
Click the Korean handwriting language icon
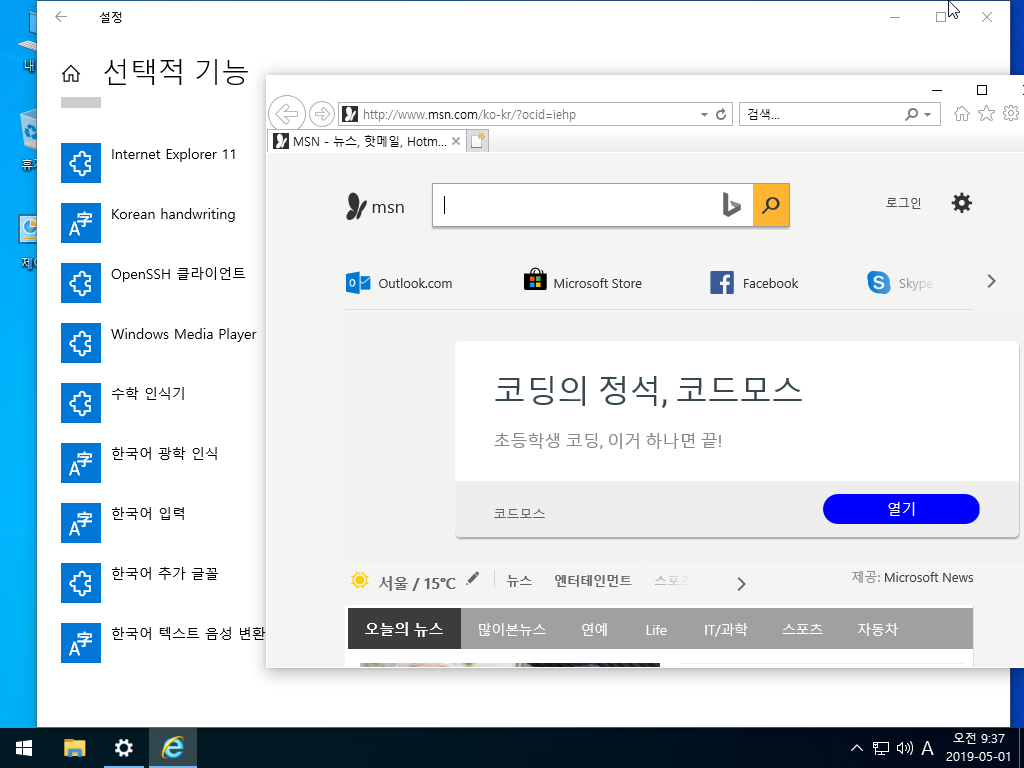81,223
